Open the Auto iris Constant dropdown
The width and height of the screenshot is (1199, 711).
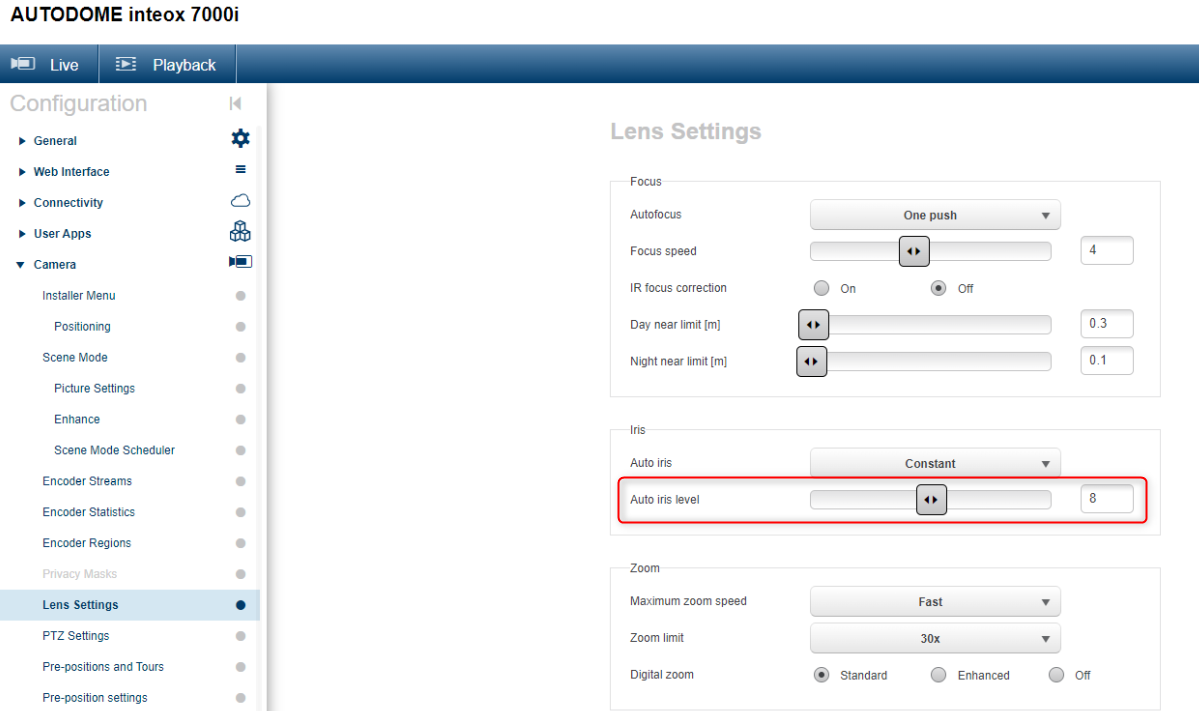point(935,463)
